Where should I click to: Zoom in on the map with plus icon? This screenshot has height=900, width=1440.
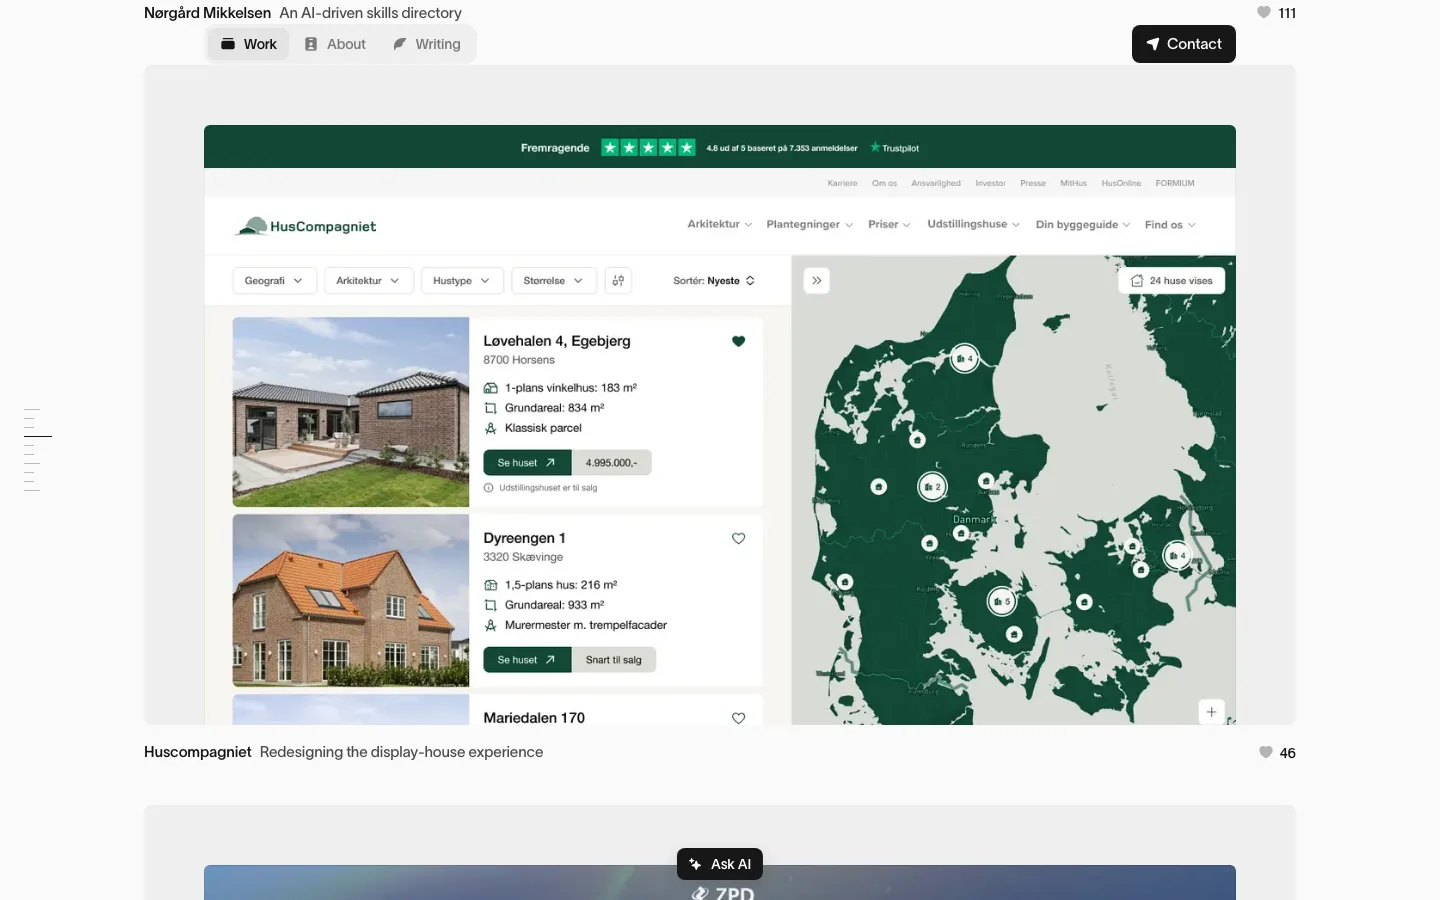1211,712
